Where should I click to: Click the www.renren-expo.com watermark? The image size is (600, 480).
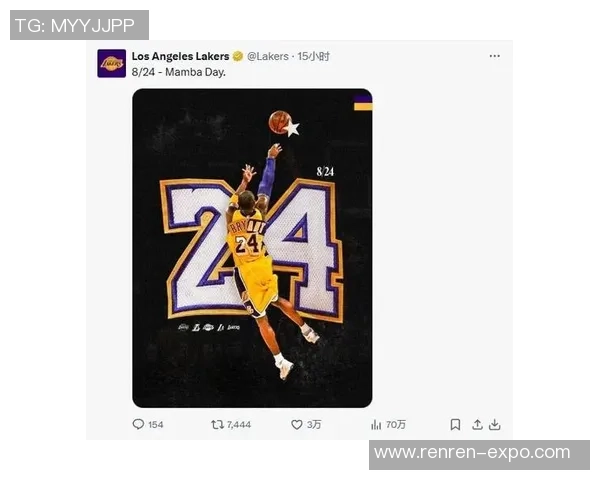click(478, 453)
